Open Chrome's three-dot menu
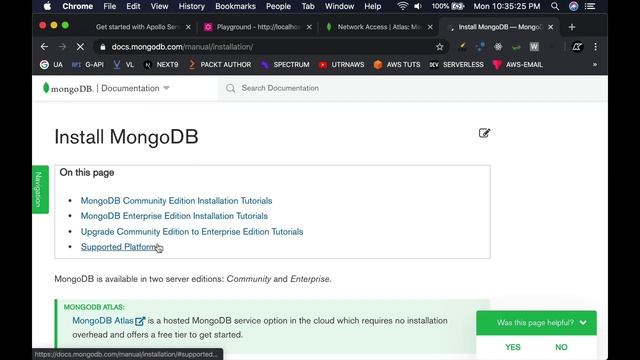 (596, 47)
